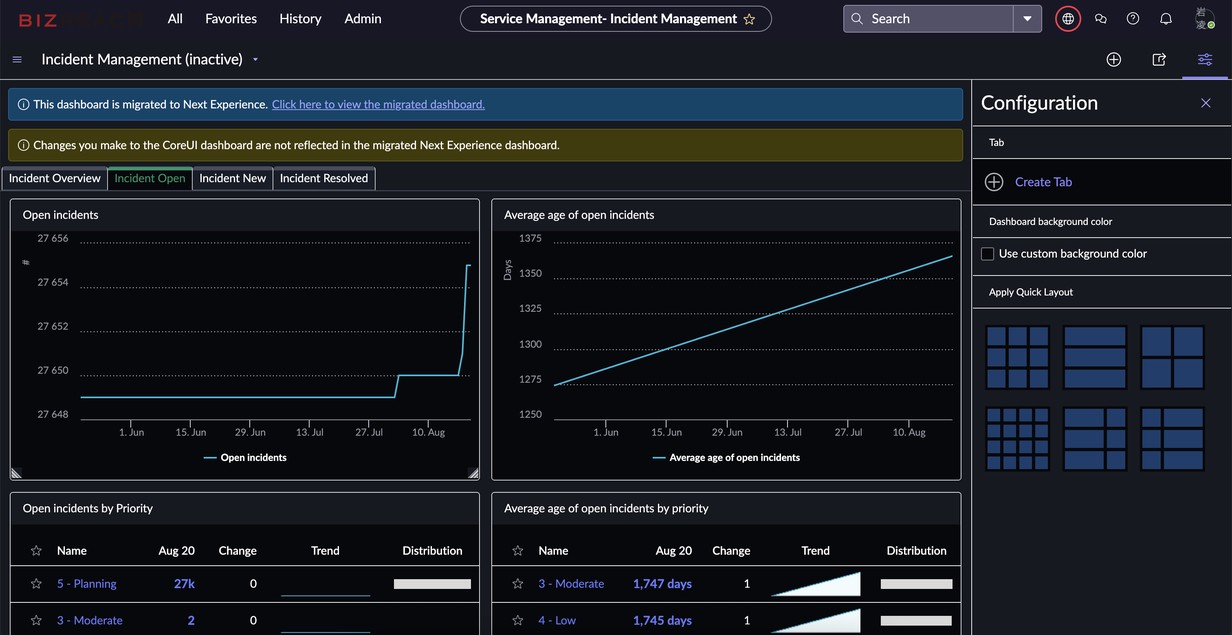Star the 4 - Low row
1232x635 pixels.
pos(518,621)
